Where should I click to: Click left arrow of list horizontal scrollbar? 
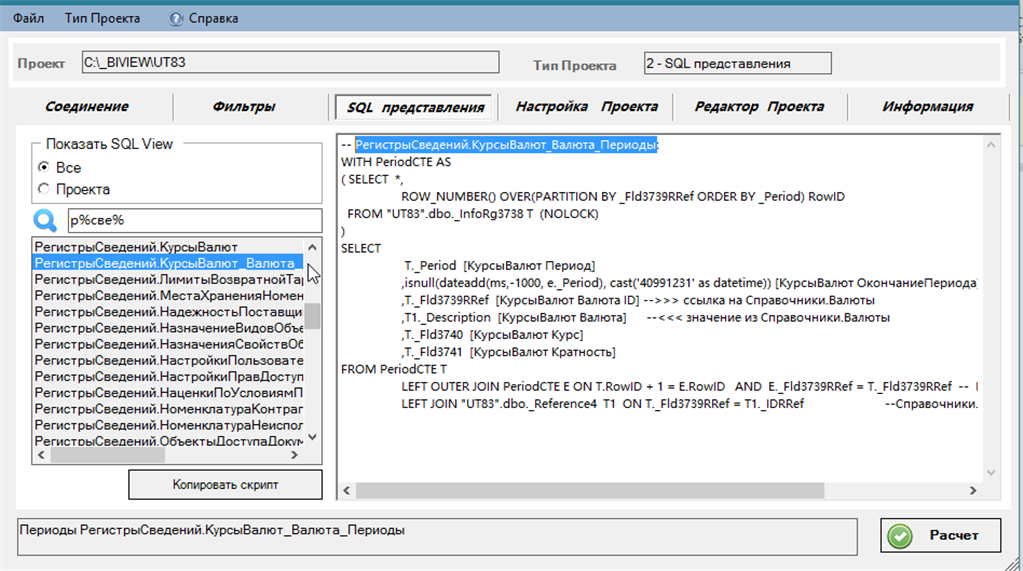[x=41, y=455]
